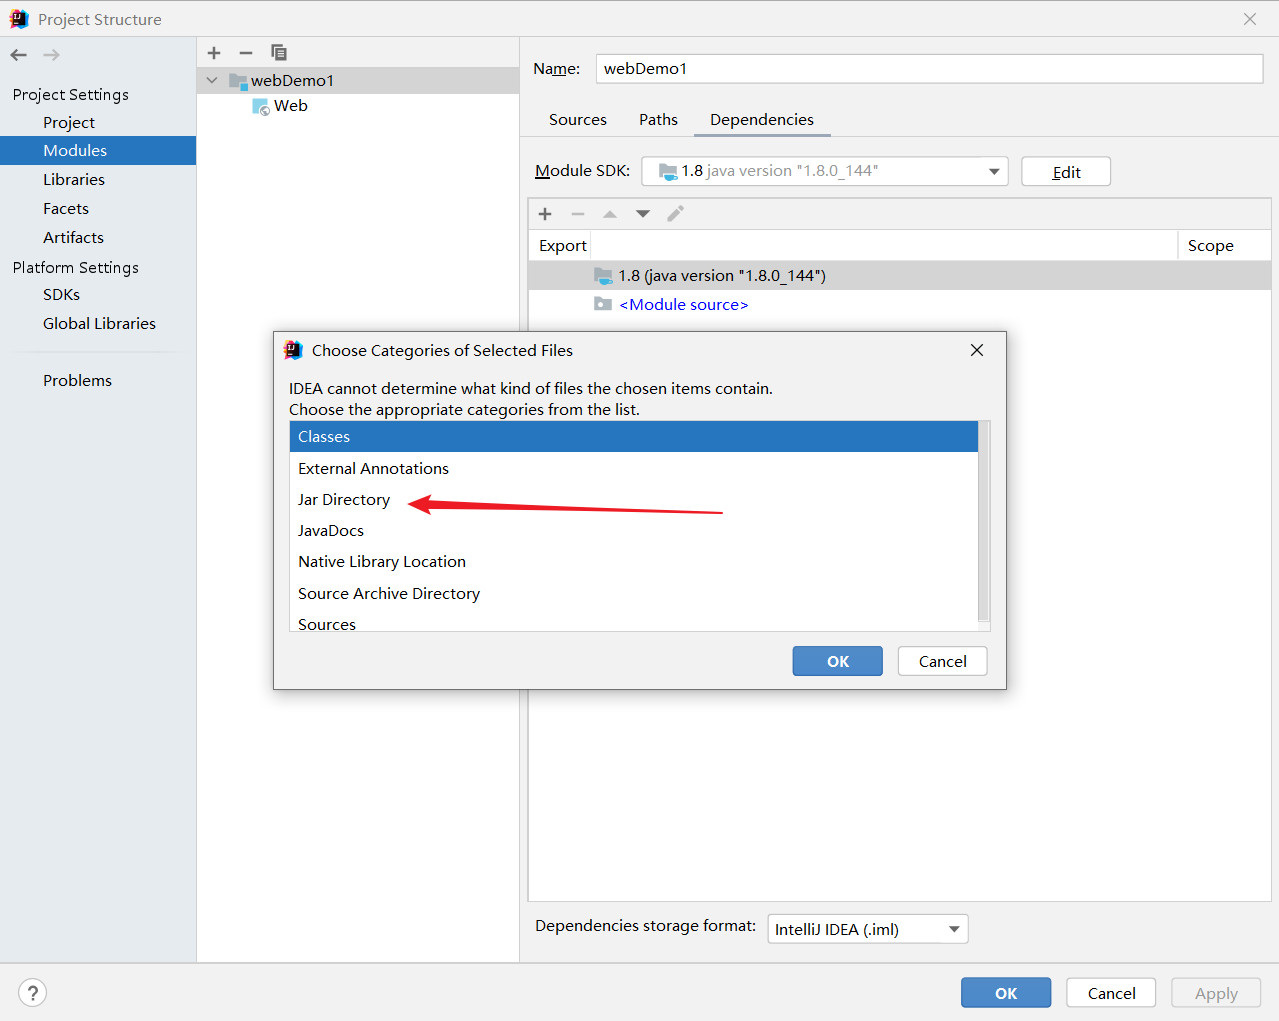The height and width of the screenshot is (1021, 1279).
Task: Click the Edit SDK button
Action: 1066,172
